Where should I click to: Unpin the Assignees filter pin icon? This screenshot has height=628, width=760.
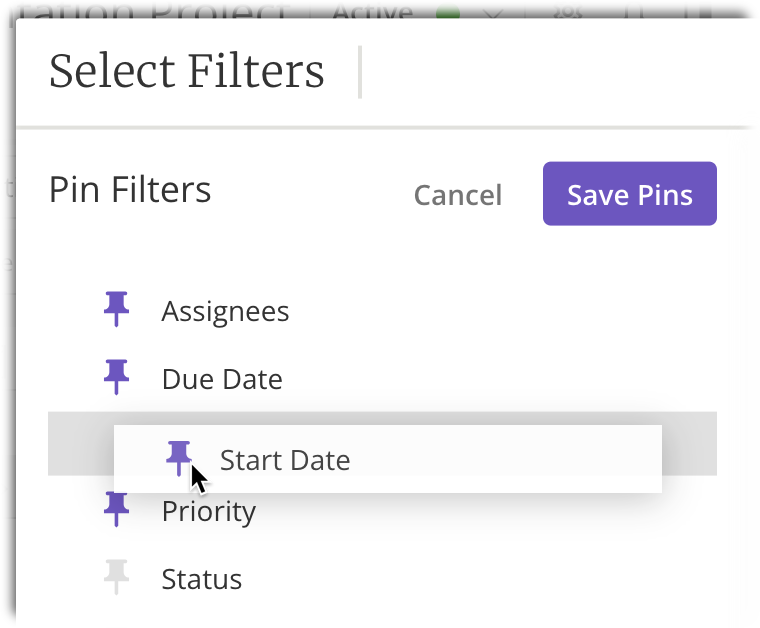(x=116, y=309)
